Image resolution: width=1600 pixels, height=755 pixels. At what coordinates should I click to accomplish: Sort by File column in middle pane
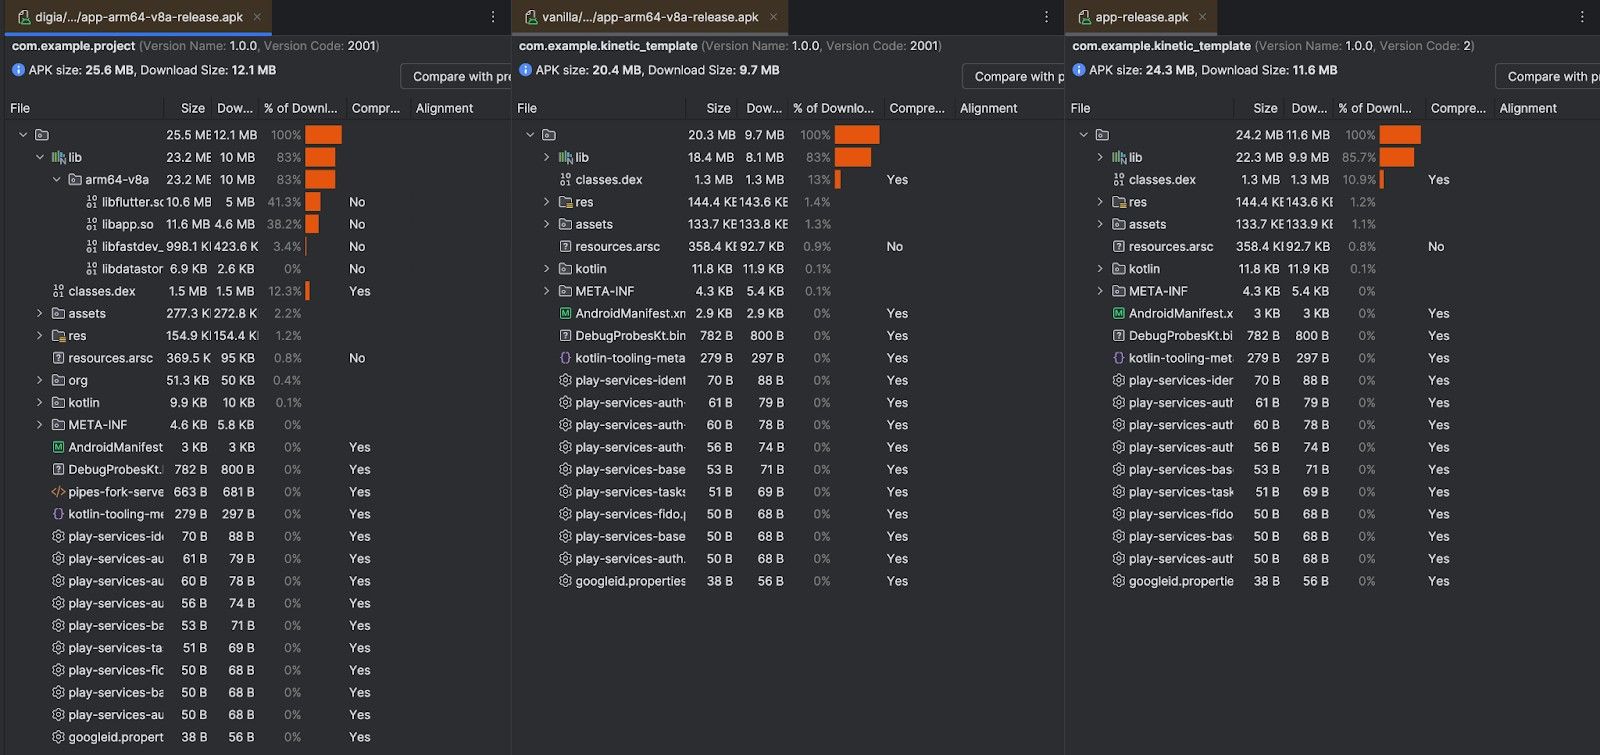click(x=527, y=108)
